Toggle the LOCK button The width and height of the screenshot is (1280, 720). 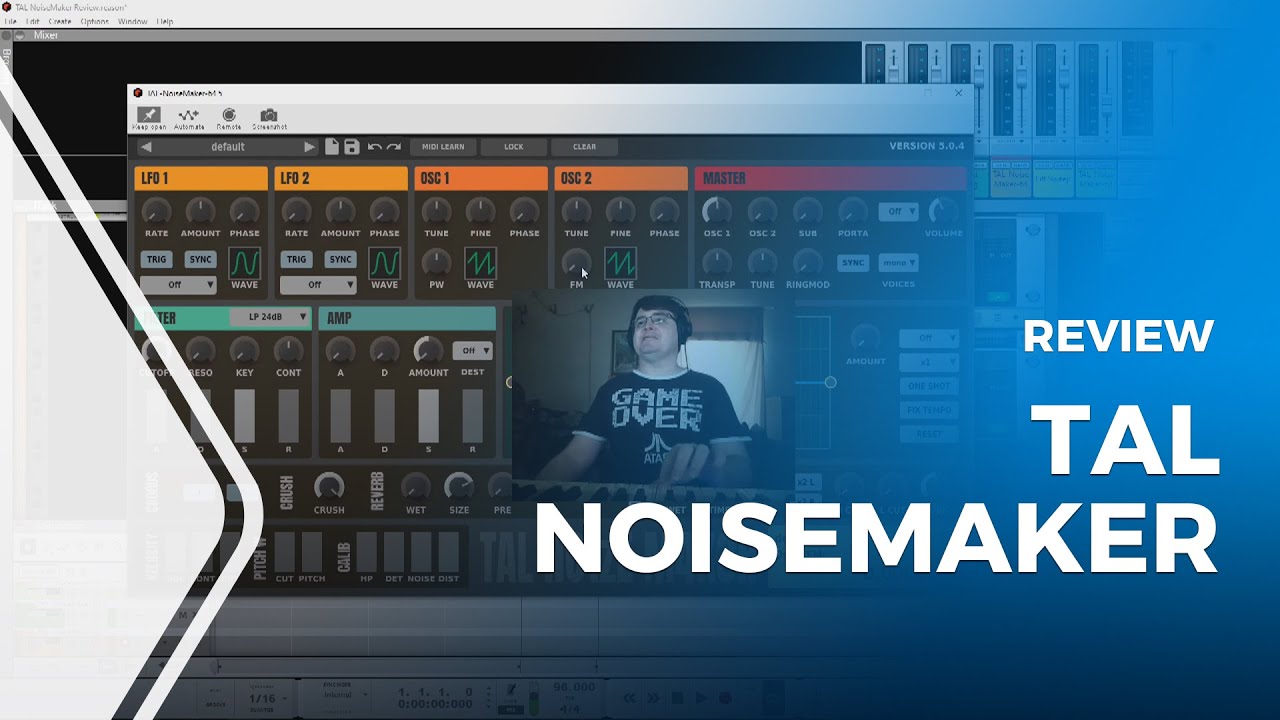tap(514, 147)
